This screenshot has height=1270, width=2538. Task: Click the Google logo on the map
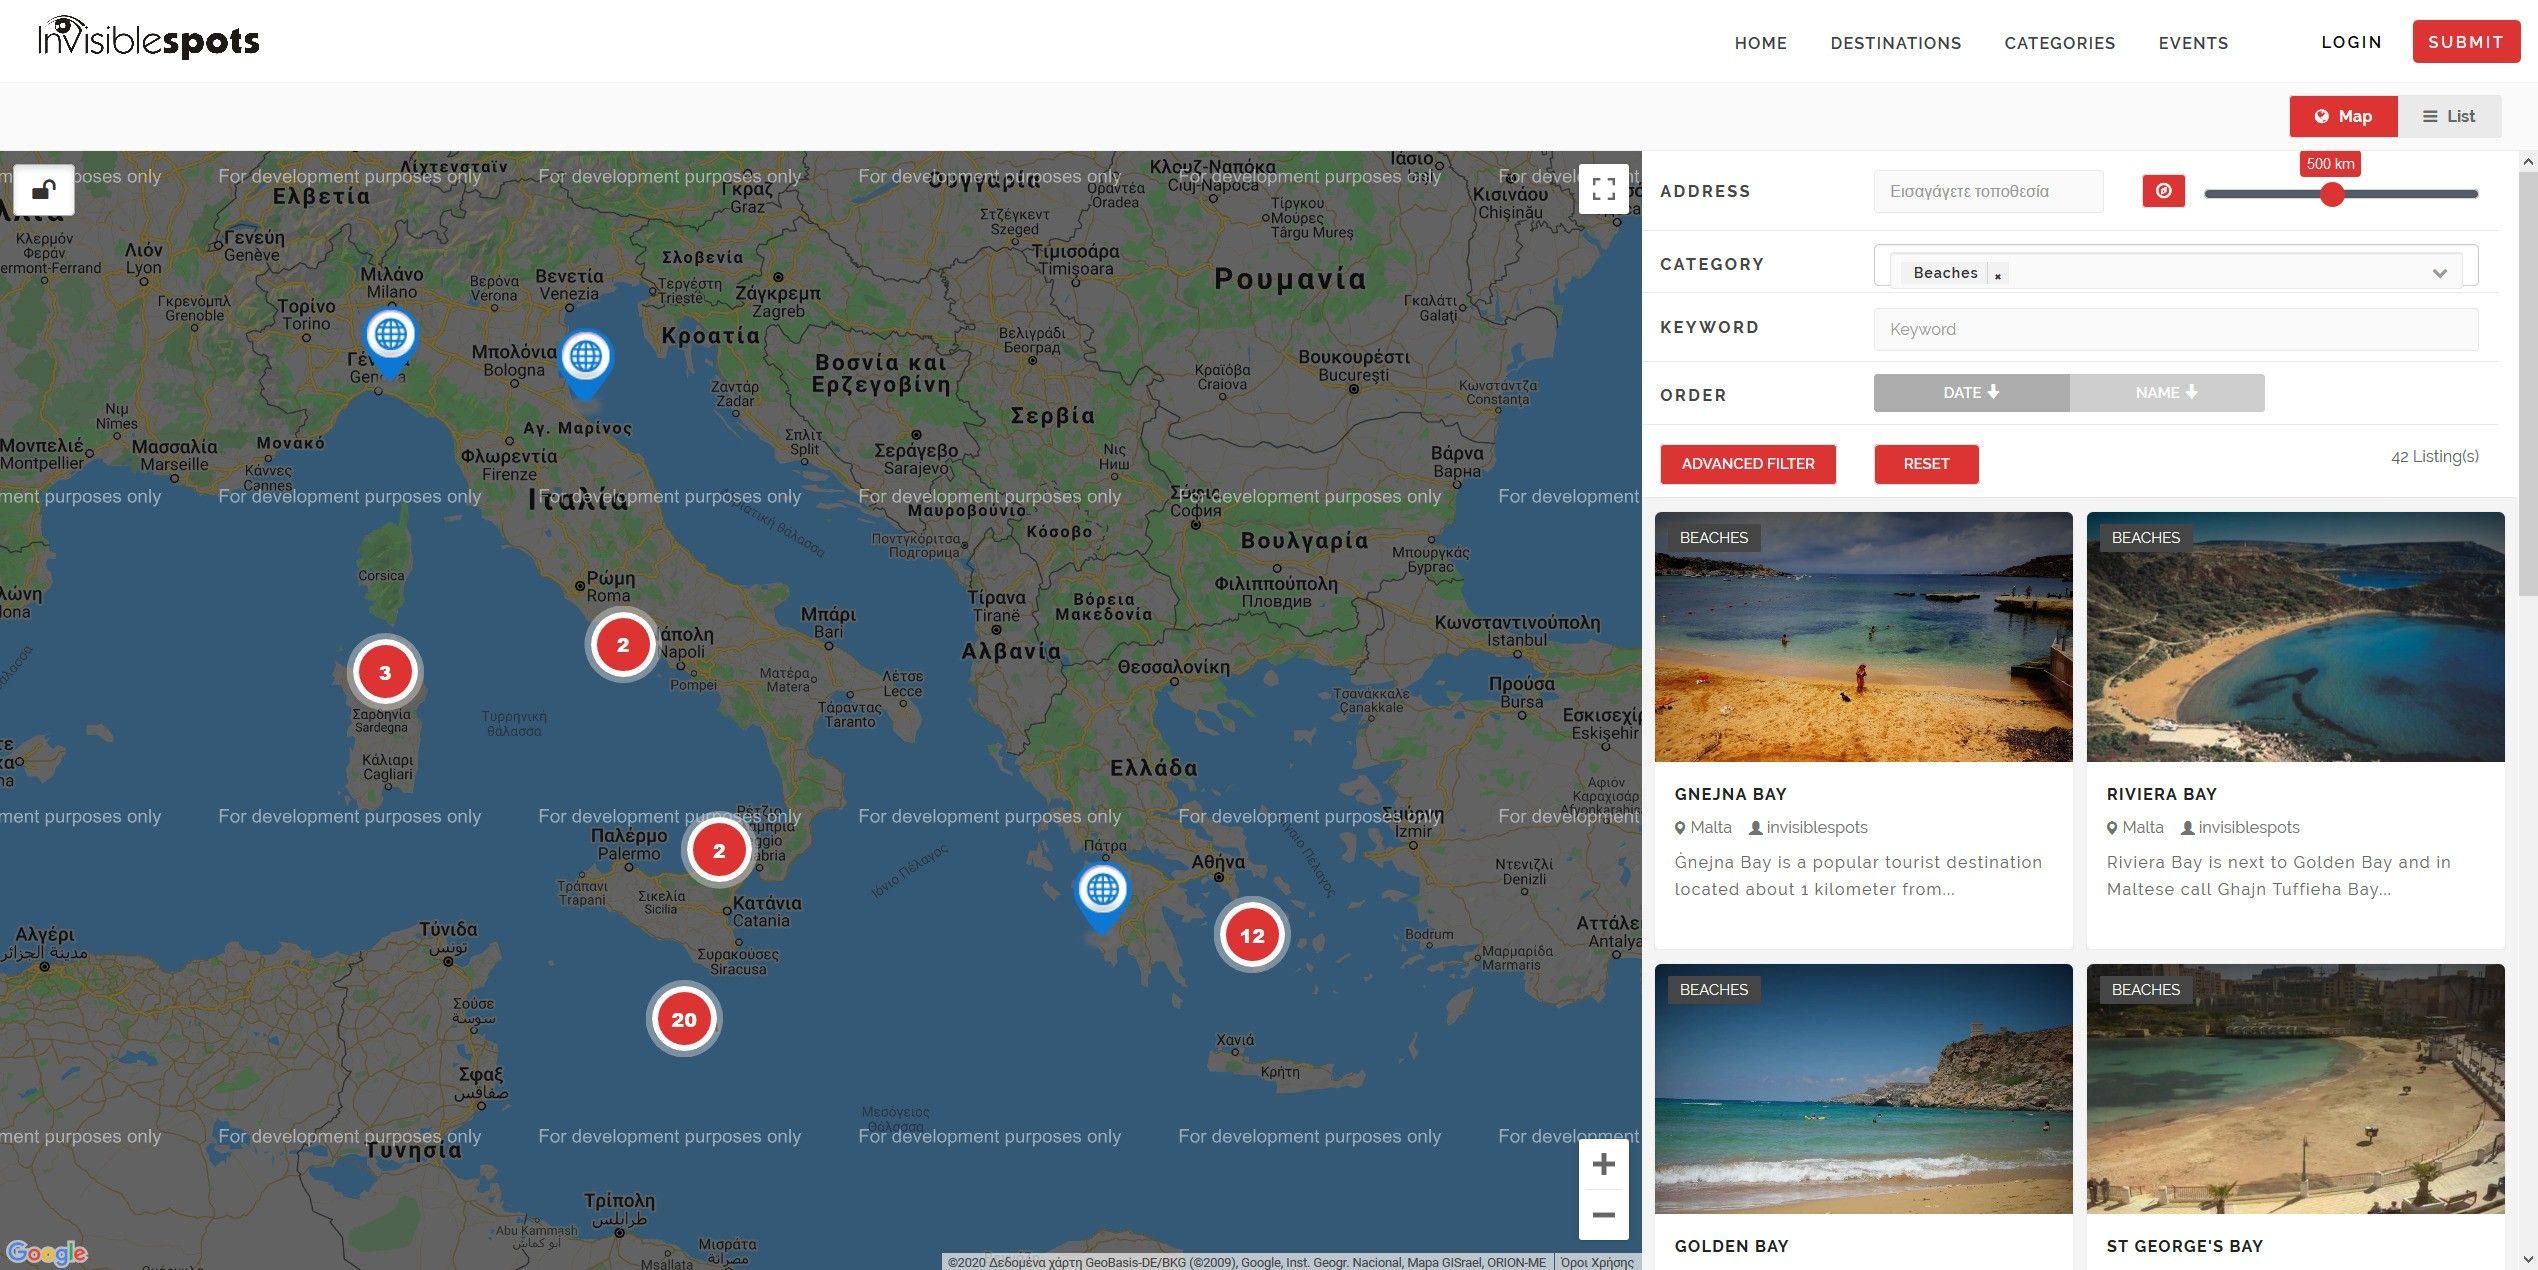point(47,1252)
